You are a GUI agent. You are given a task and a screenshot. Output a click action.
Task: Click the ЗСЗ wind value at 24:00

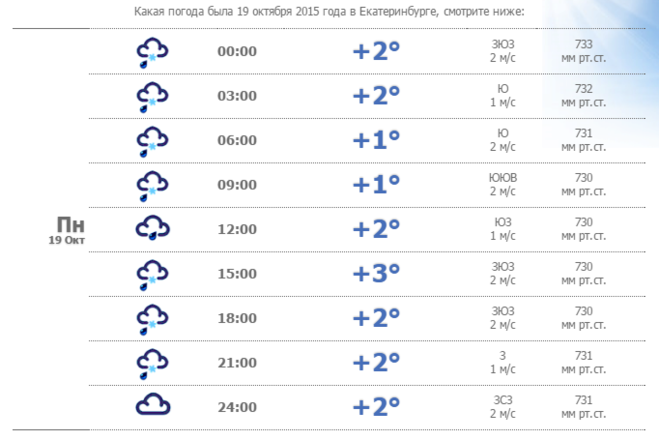(503, 400)
